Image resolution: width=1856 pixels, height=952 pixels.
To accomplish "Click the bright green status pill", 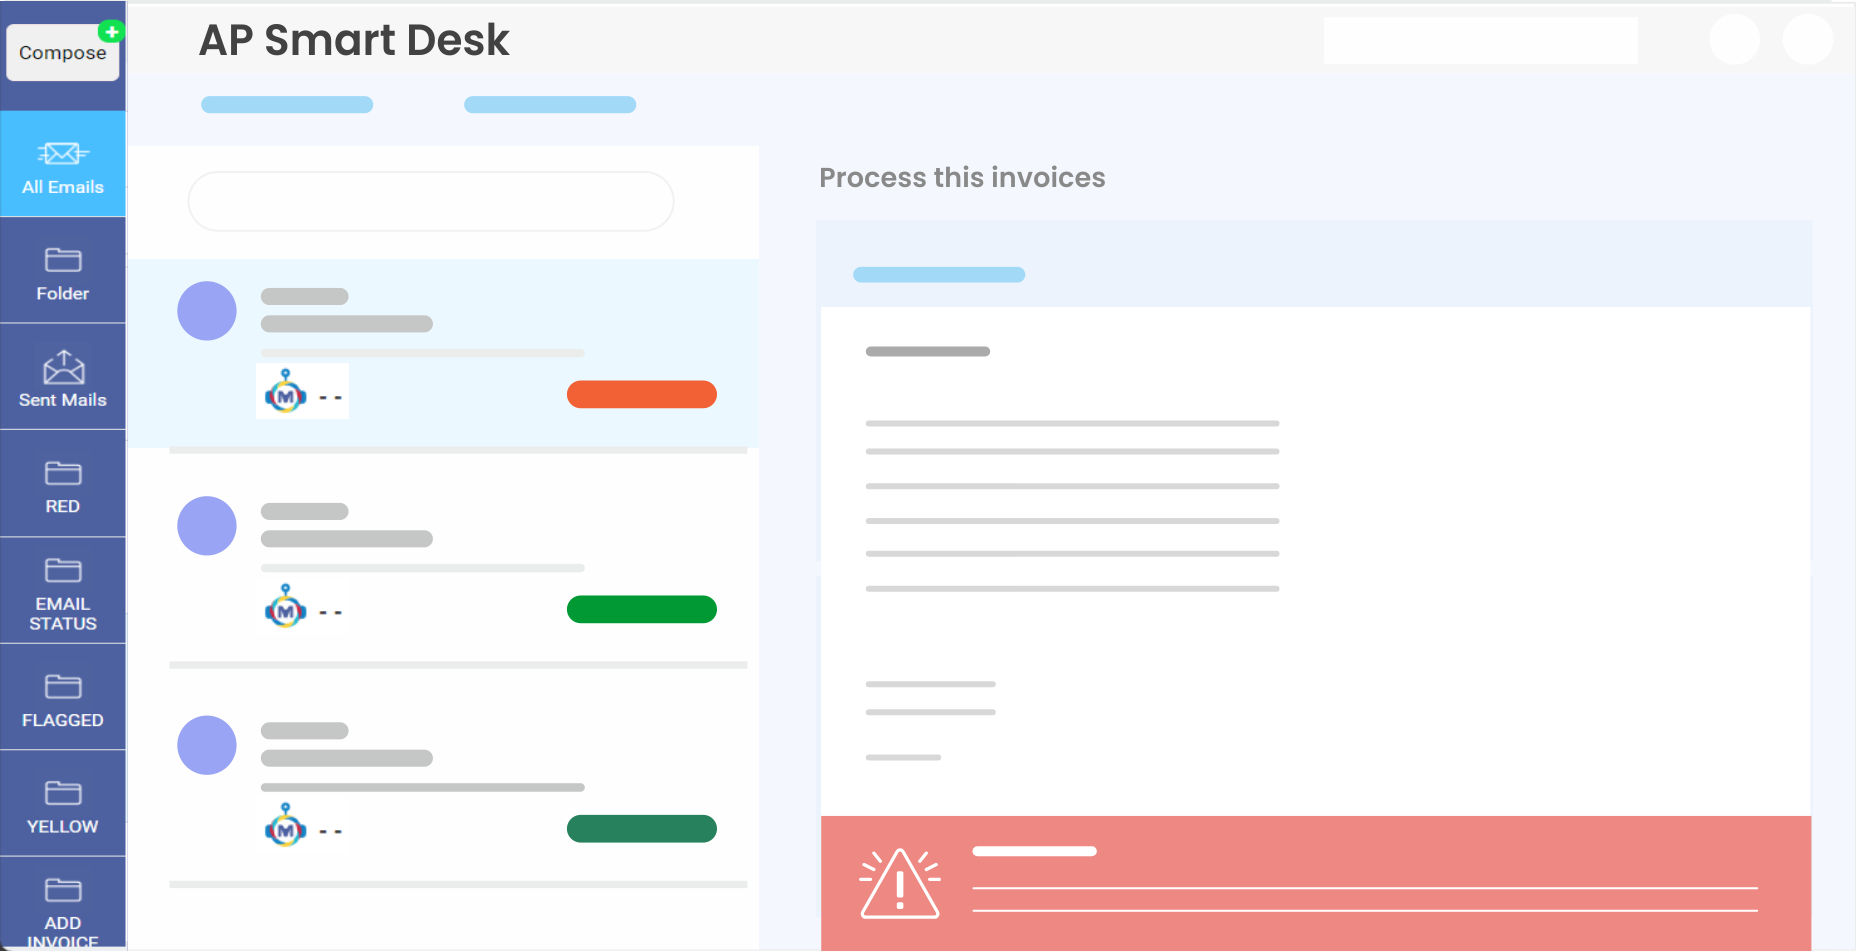I will pos(641,609).
